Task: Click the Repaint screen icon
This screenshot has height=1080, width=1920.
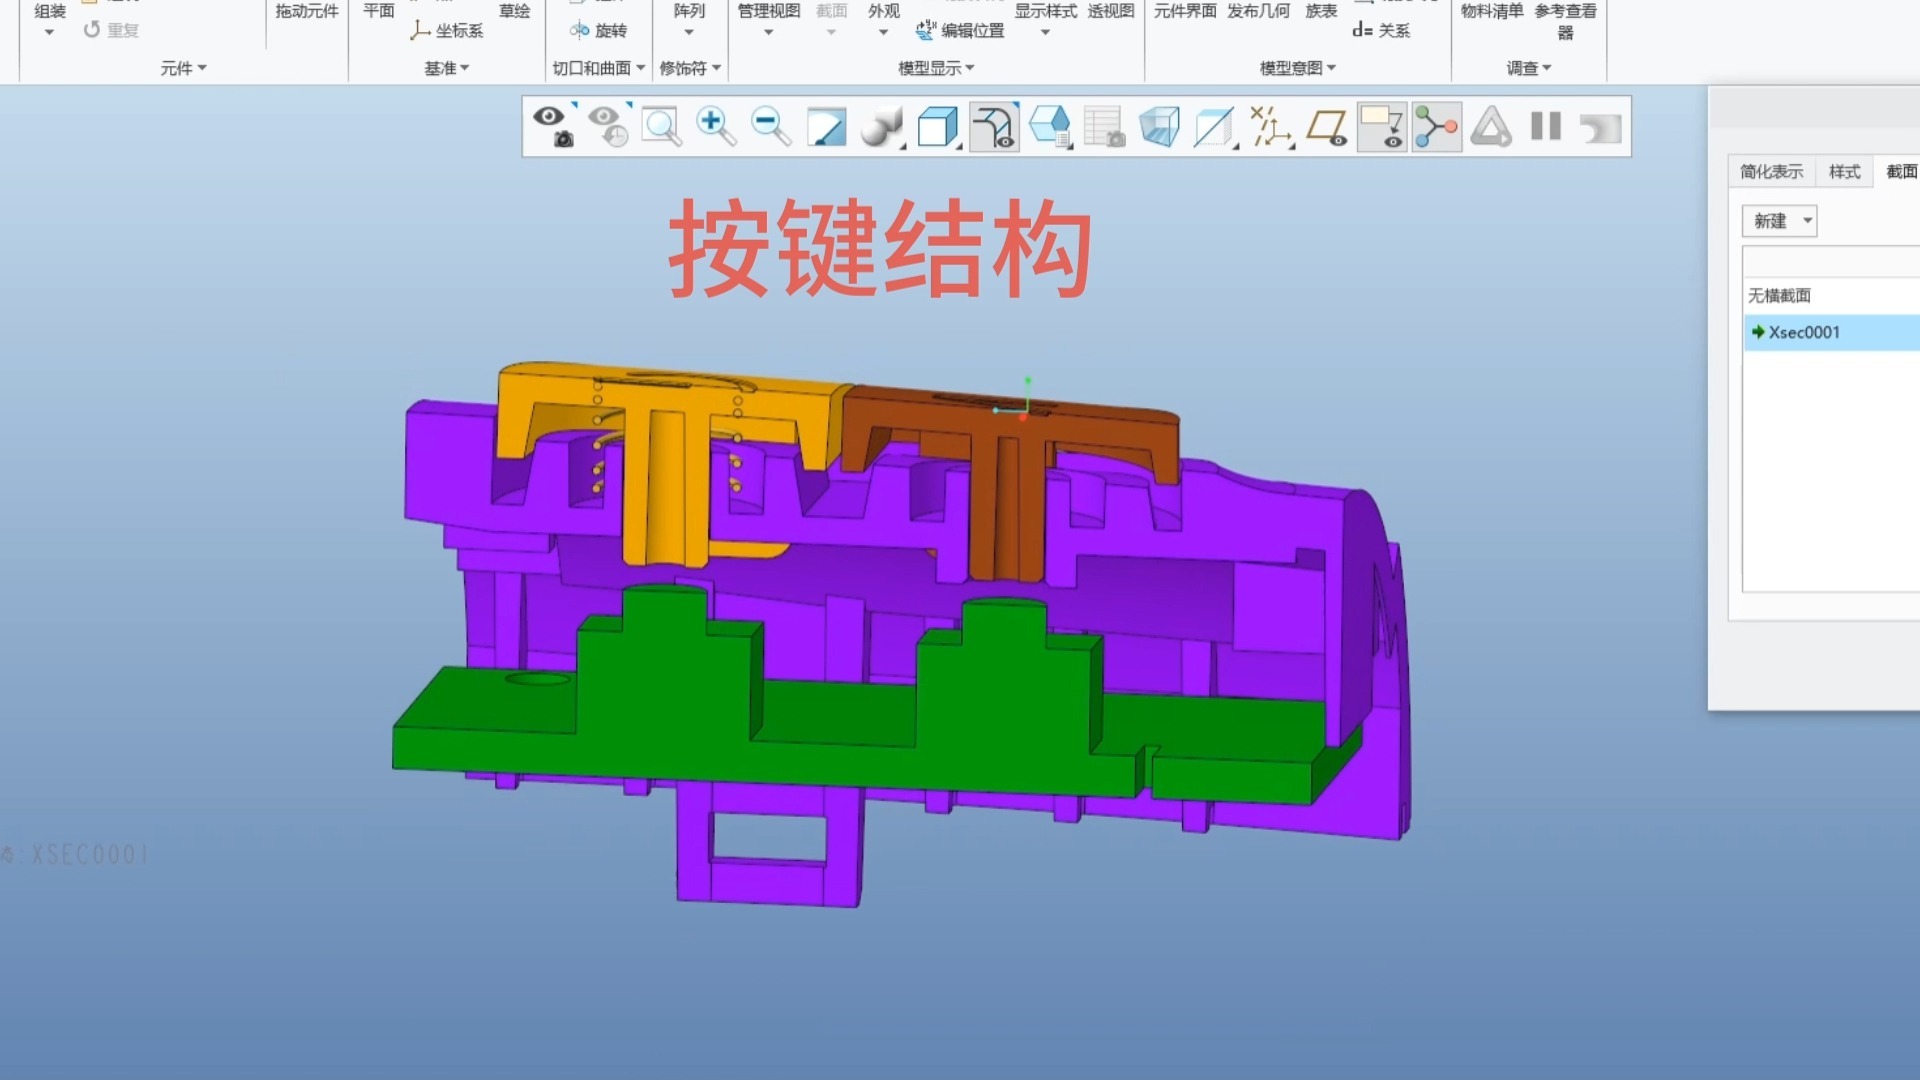Action: point(826,127)
